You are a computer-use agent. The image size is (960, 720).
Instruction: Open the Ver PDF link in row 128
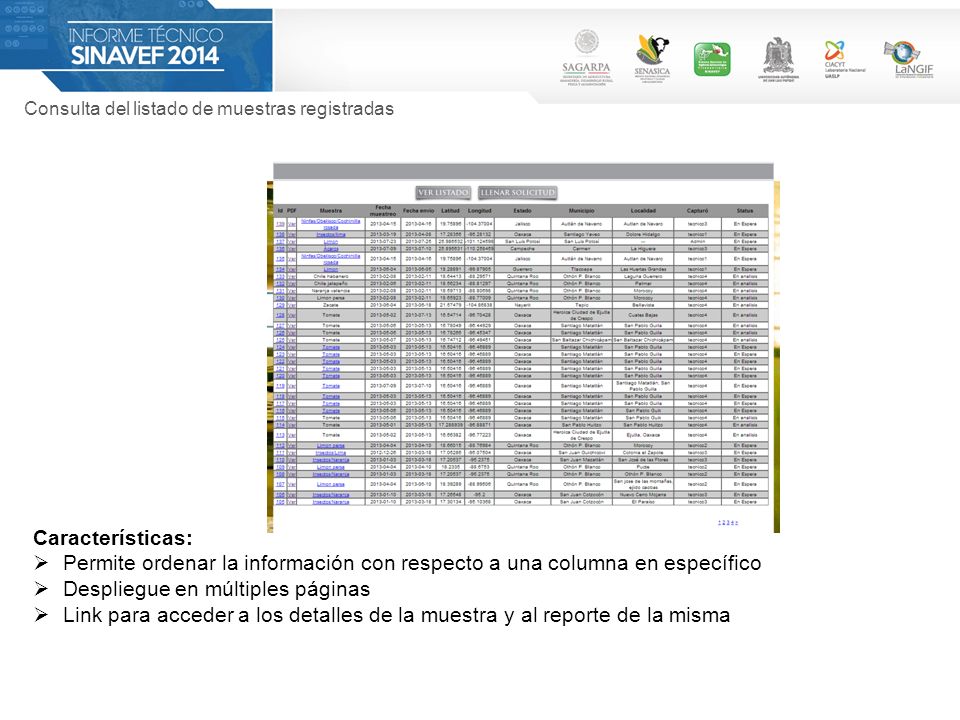[292, 315]
